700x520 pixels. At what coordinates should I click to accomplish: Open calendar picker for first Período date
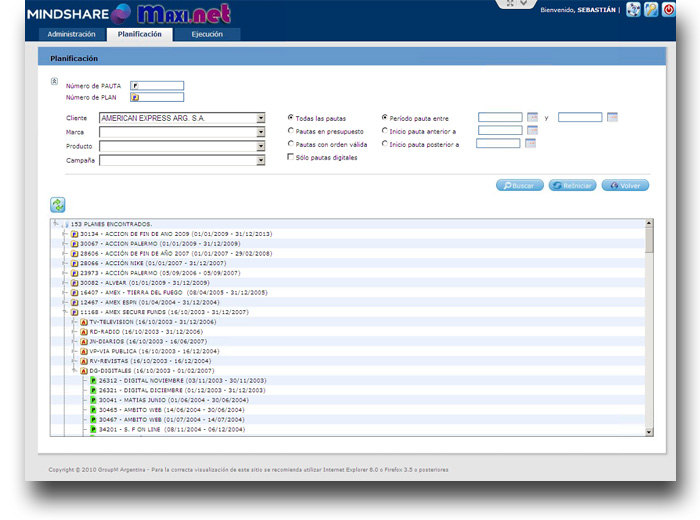tap(532, 117)
